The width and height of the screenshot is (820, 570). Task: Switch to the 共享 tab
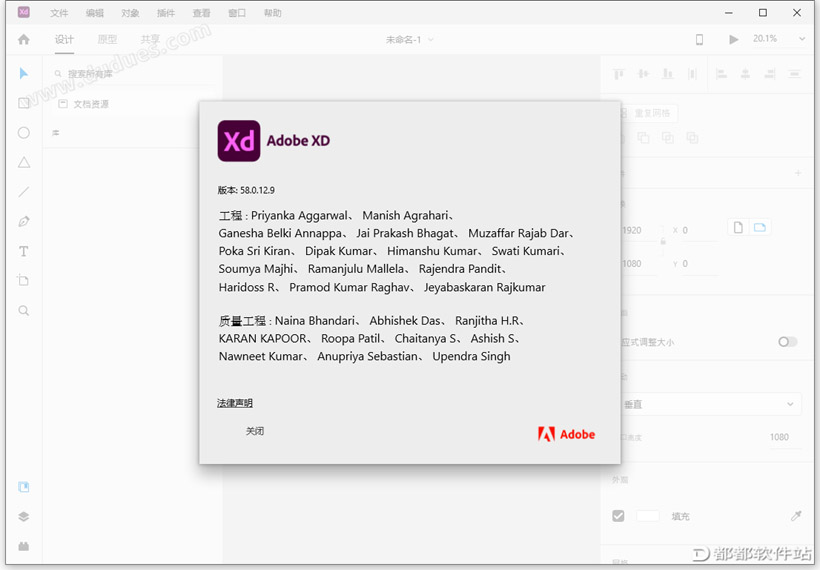[x=150, y=39]
